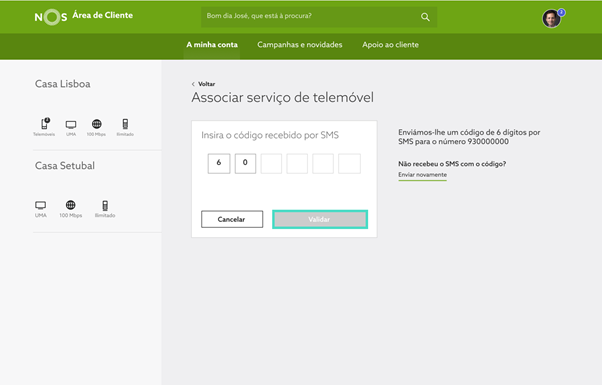The height and width of the screenshot is (385, 602).
Task: Open the Campanhas e novidades tab
Action: click(299, 45)
